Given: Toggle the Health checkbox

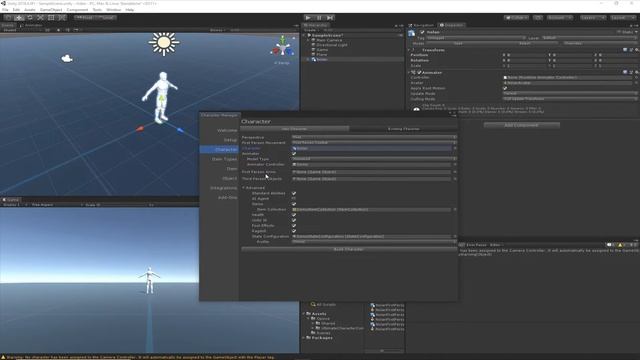Looking at the screenshot, I should coord(294,215).
